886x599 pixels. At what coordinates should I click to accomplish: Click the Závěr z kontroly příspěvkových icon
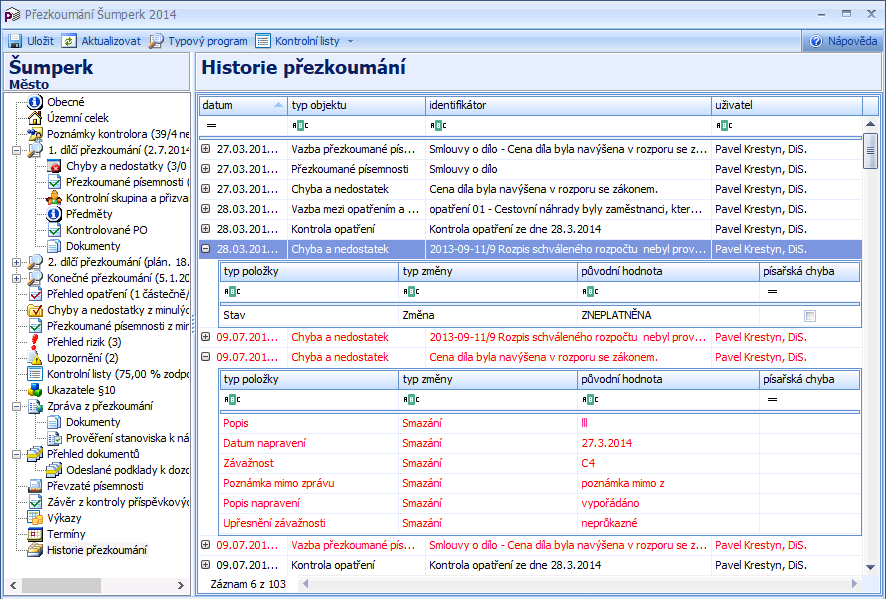tap(35, 502)
